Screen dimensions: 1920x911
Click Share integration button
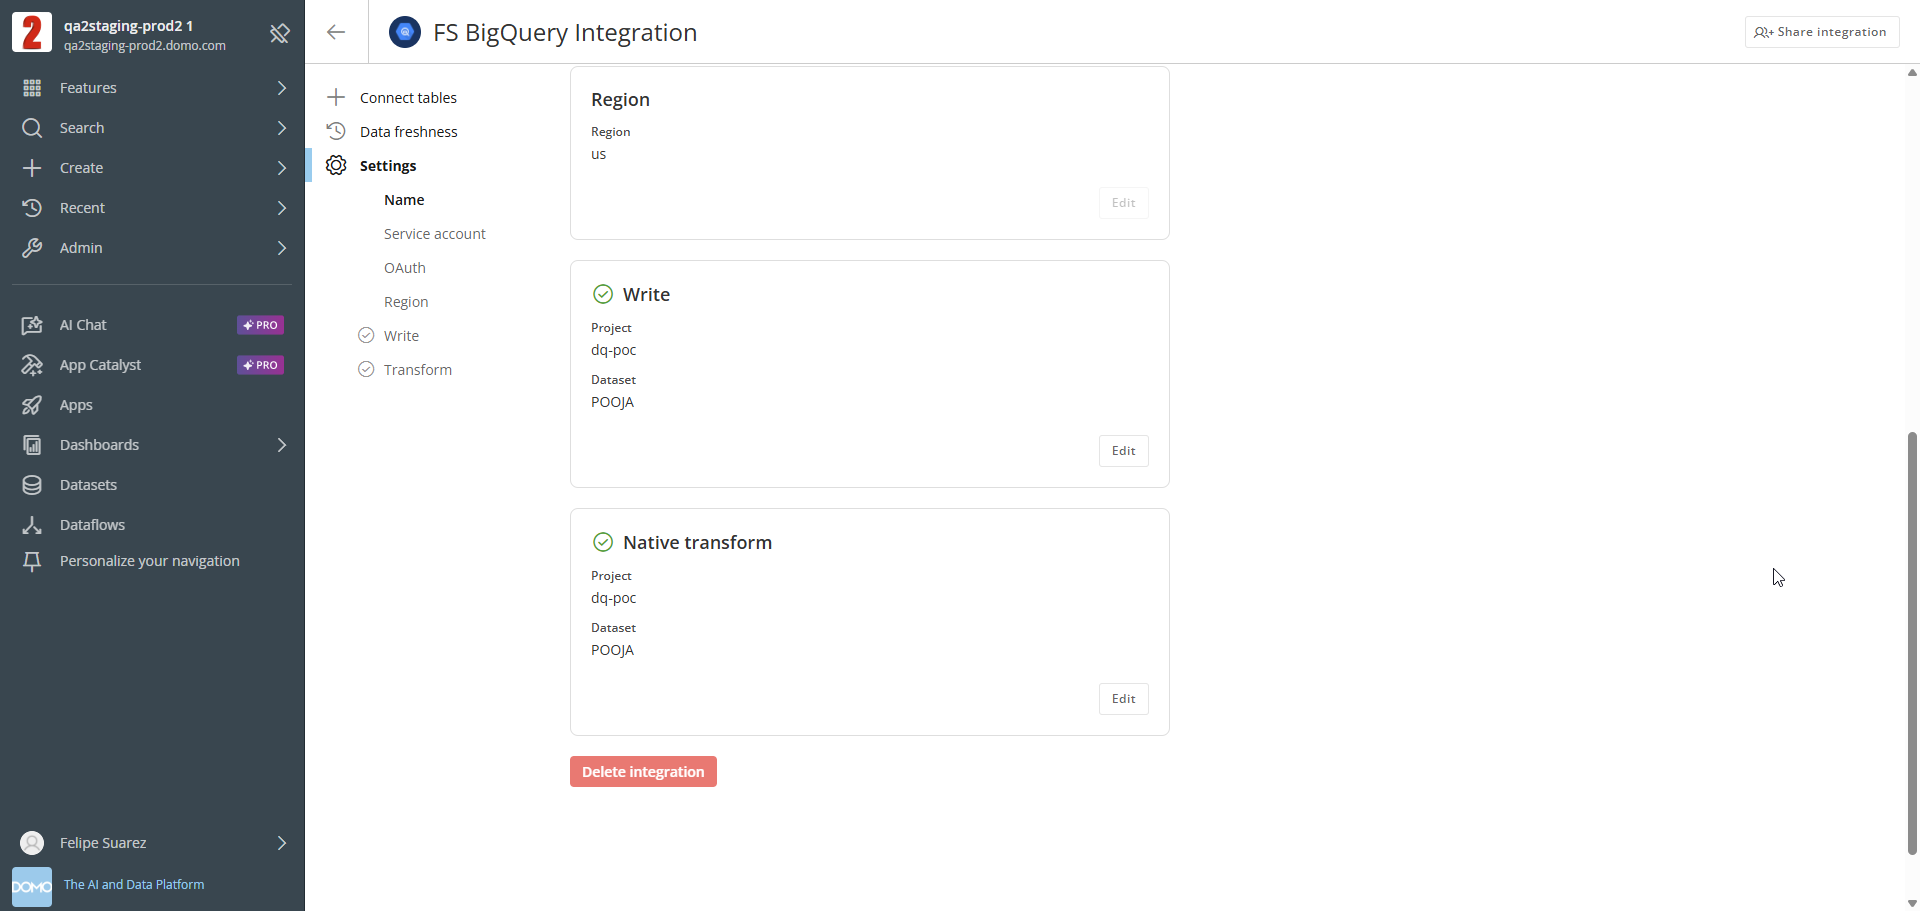1821,32
